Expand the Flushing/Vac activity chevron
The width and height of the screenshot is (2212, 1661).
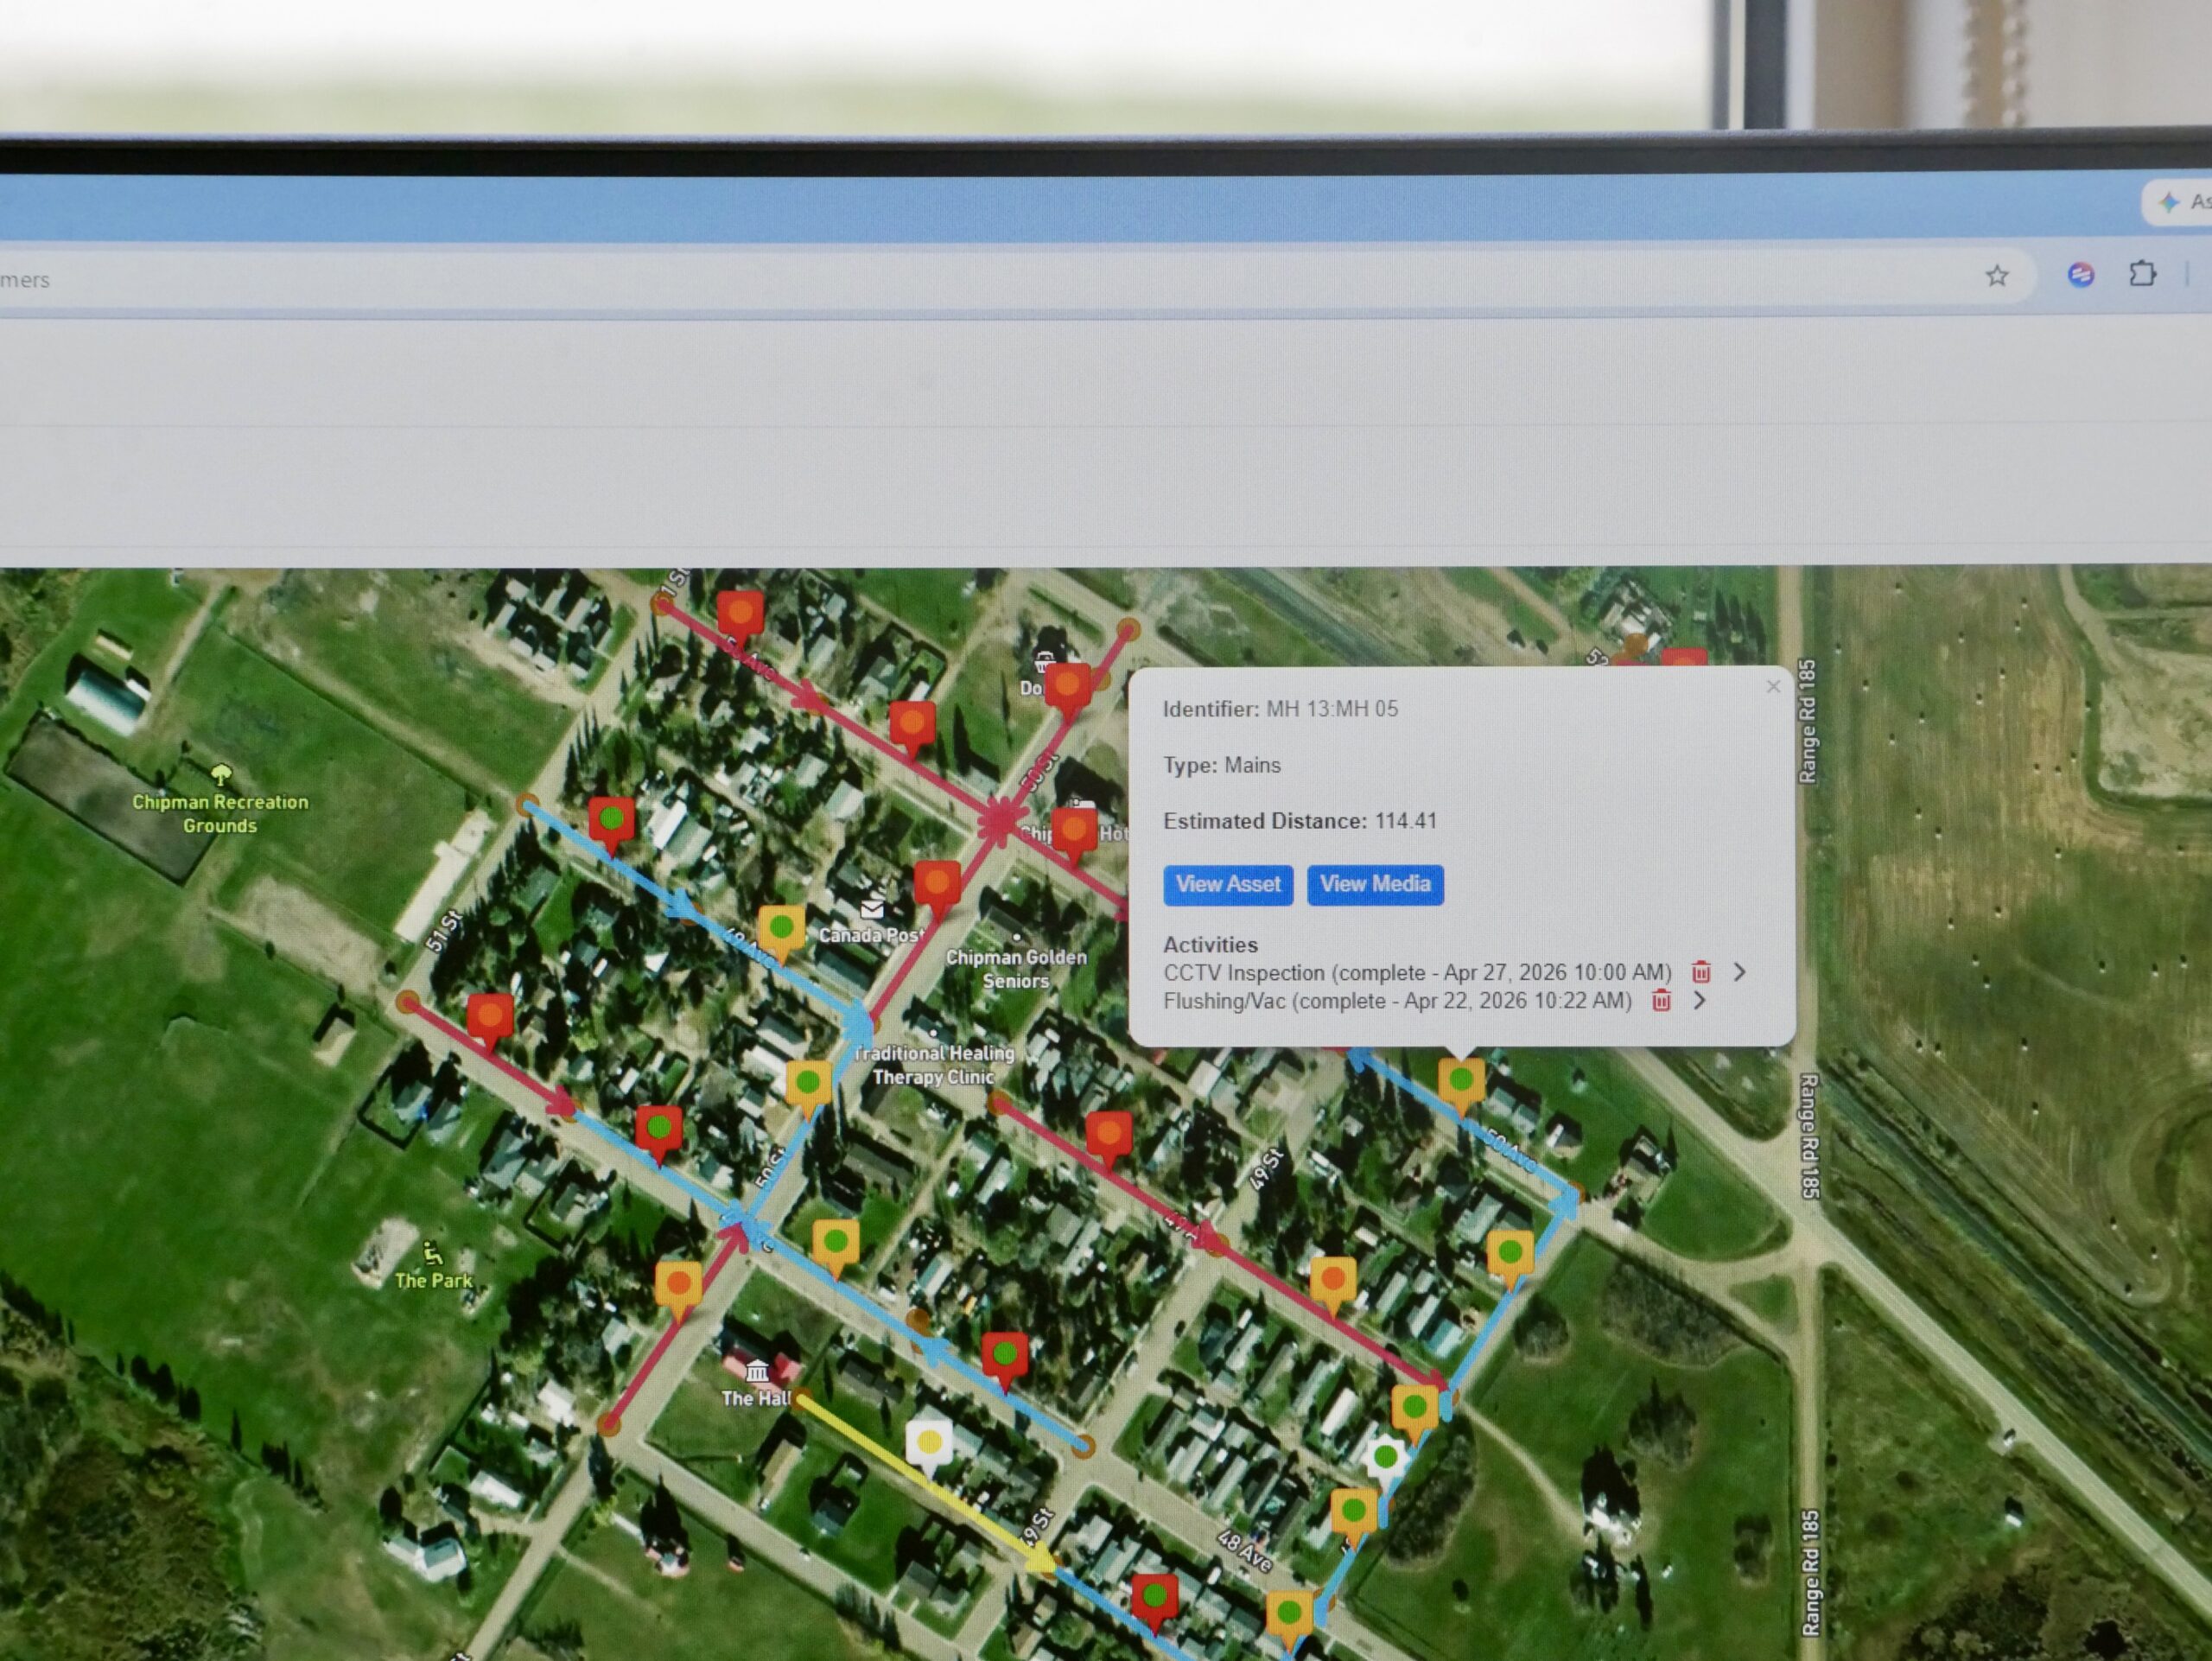(1700, 1000)
